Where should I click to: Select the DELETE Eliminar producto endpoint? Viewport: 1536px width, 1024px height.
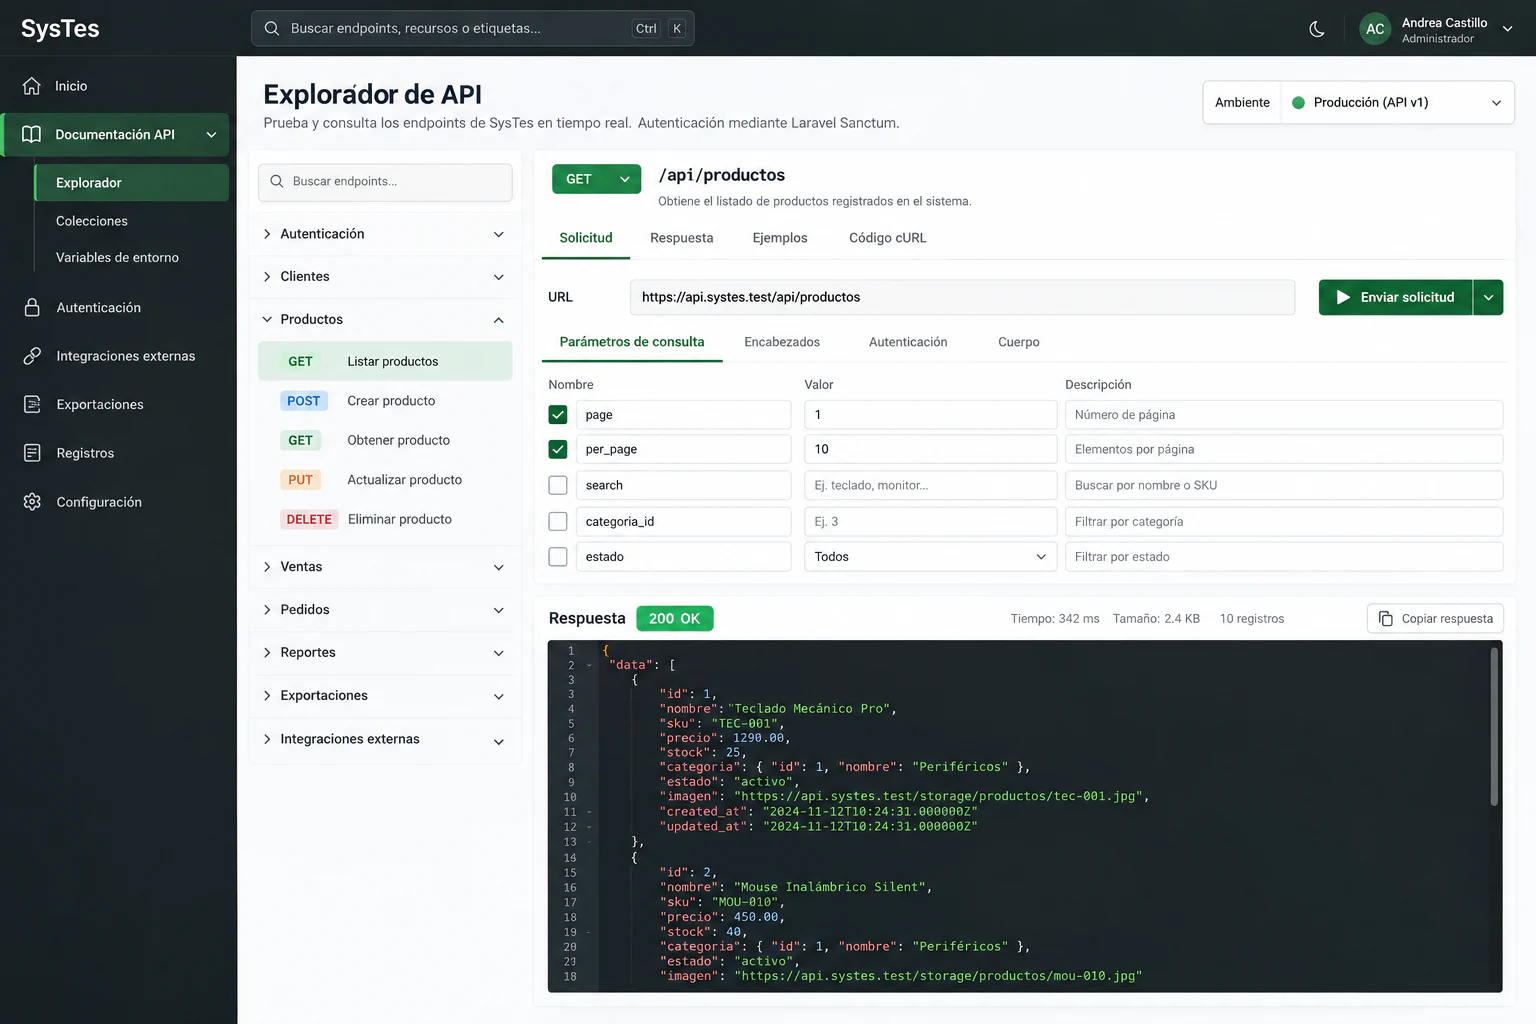385,519
